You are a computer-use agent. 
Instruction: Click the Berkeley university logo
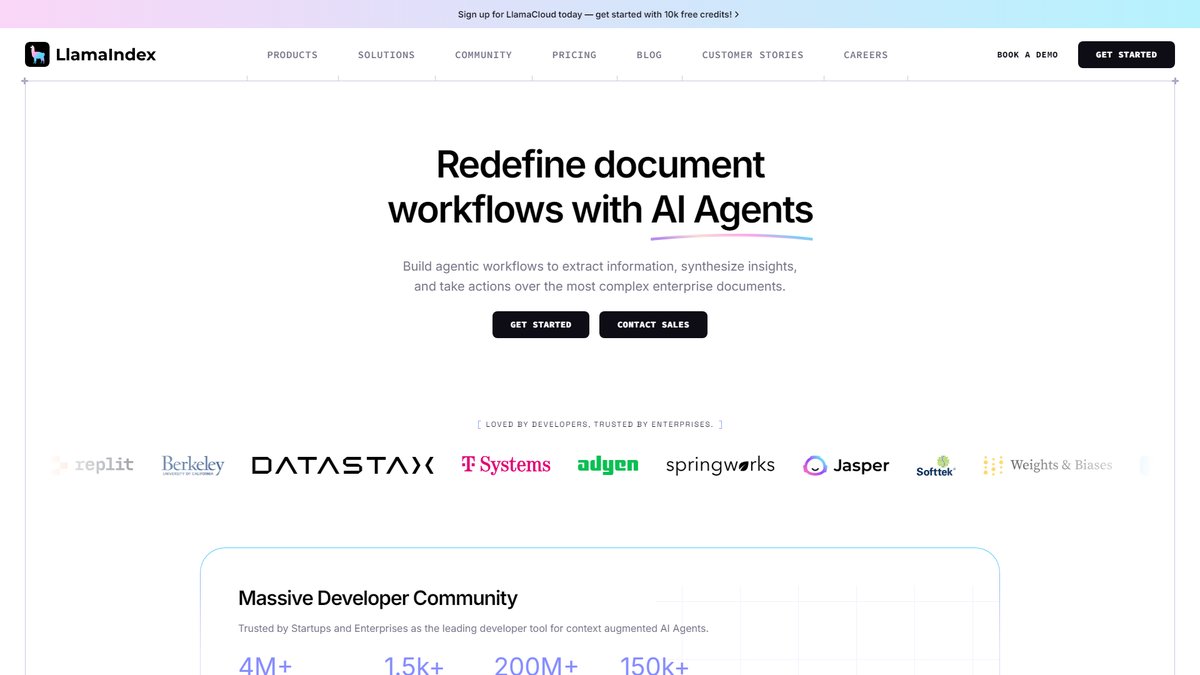(x=193, y=465)
